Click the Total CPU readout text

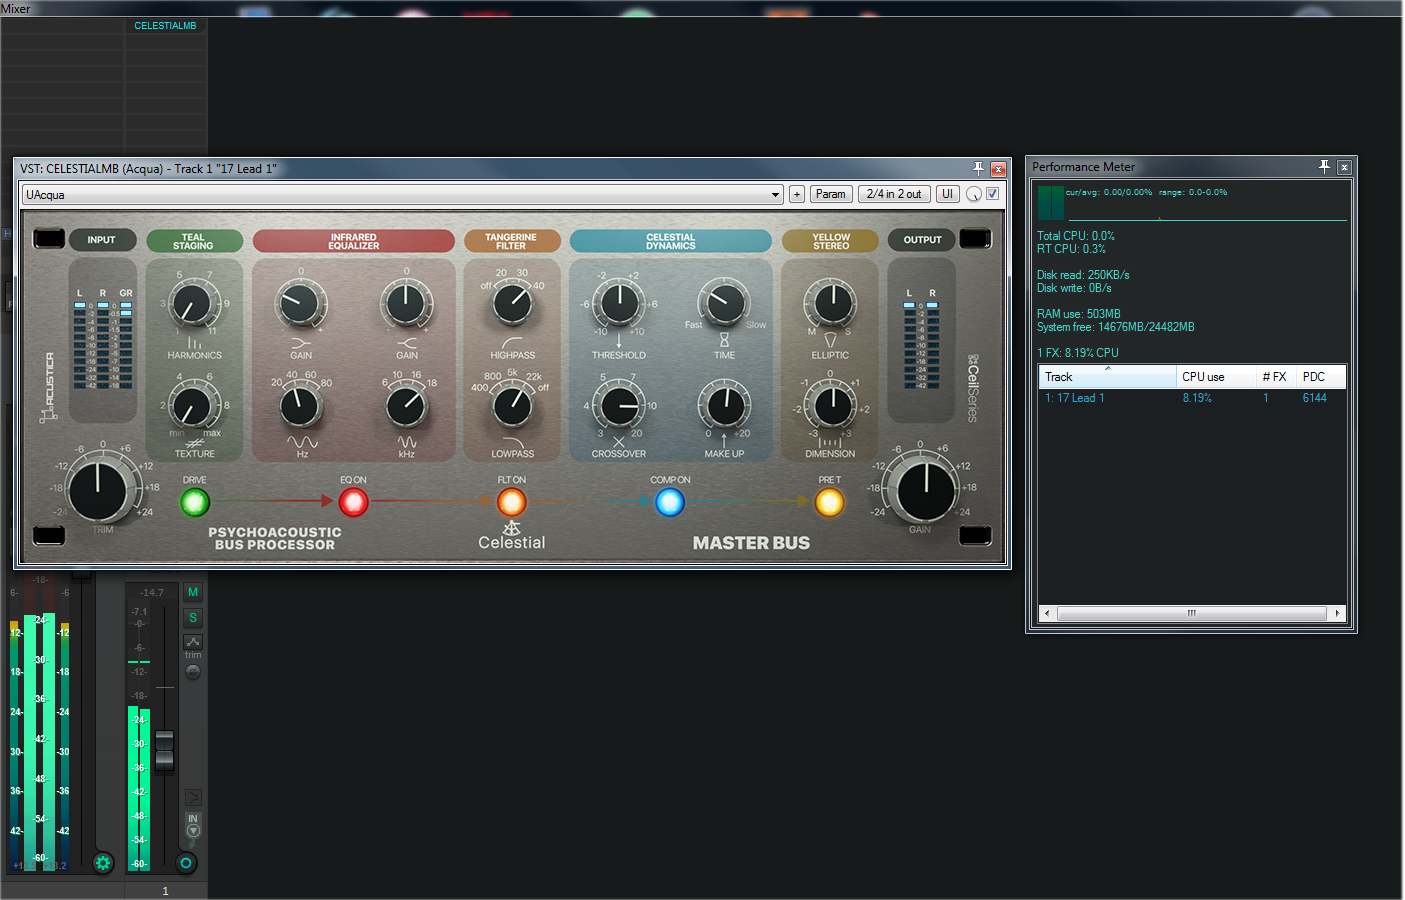click(1076, 236)
